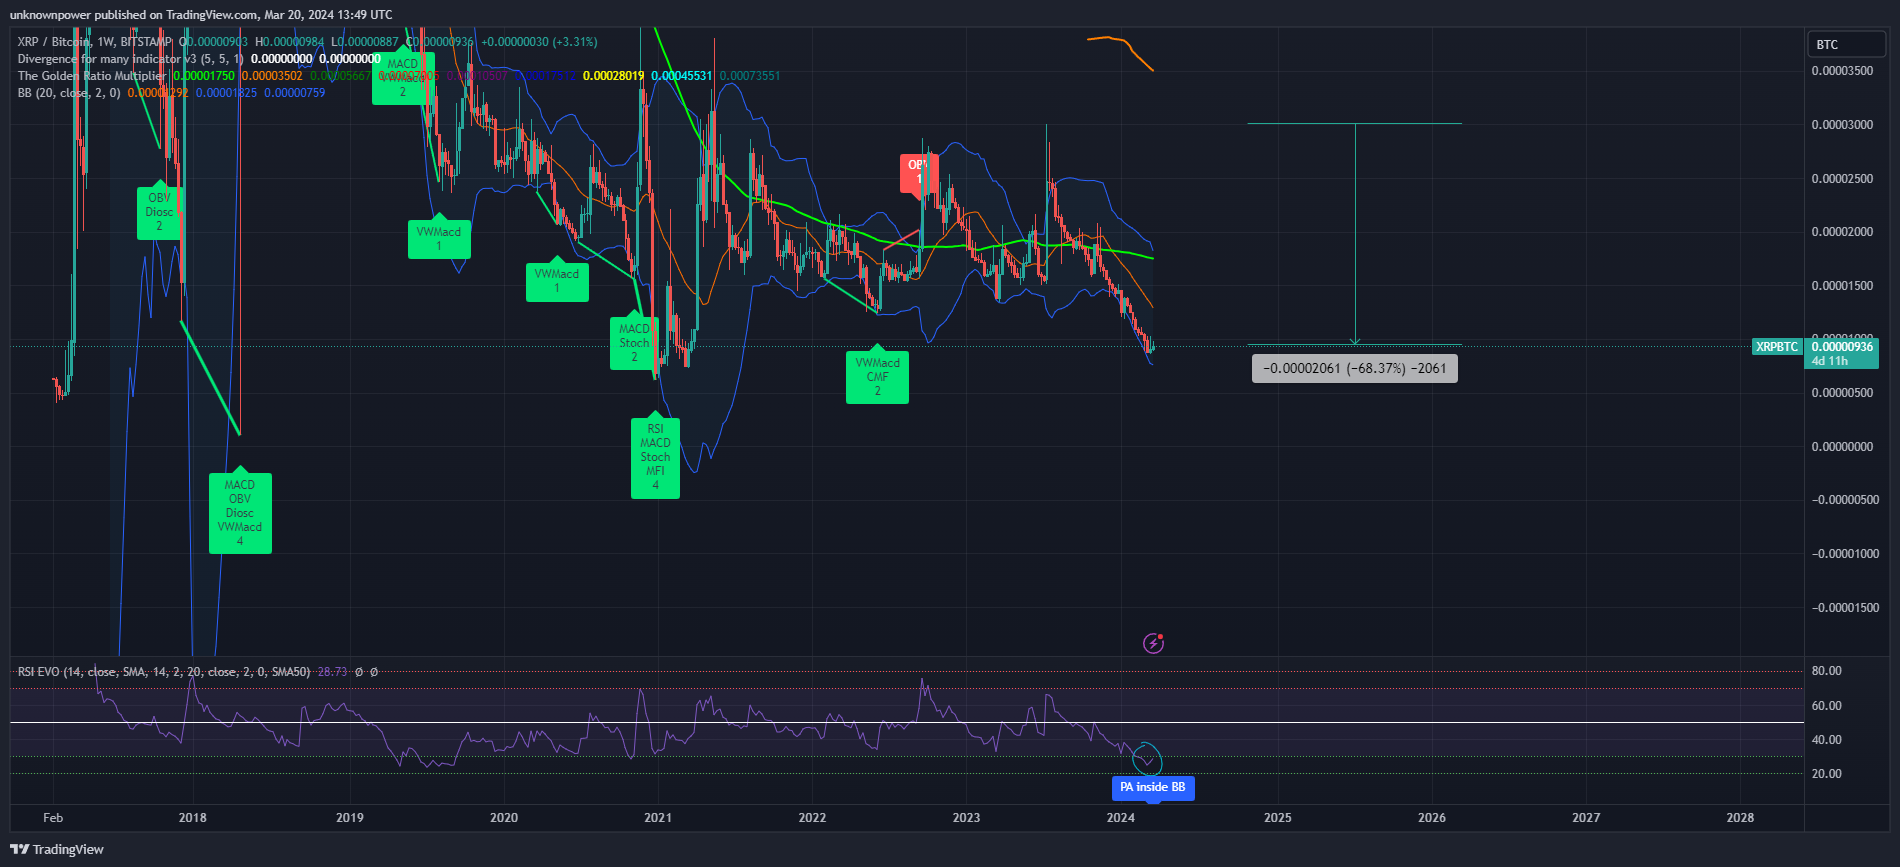Click the 2022 time axis label

812,818
